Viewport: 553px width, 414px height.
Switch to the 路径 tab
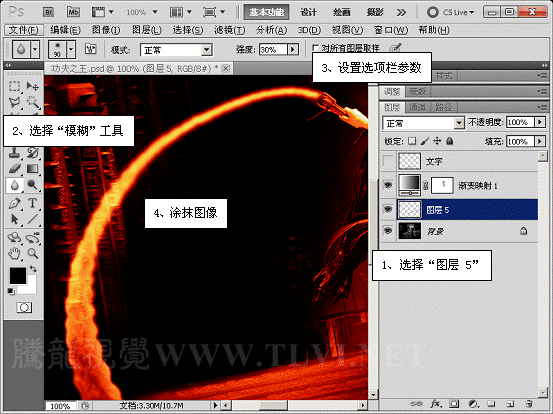(443, 107)
